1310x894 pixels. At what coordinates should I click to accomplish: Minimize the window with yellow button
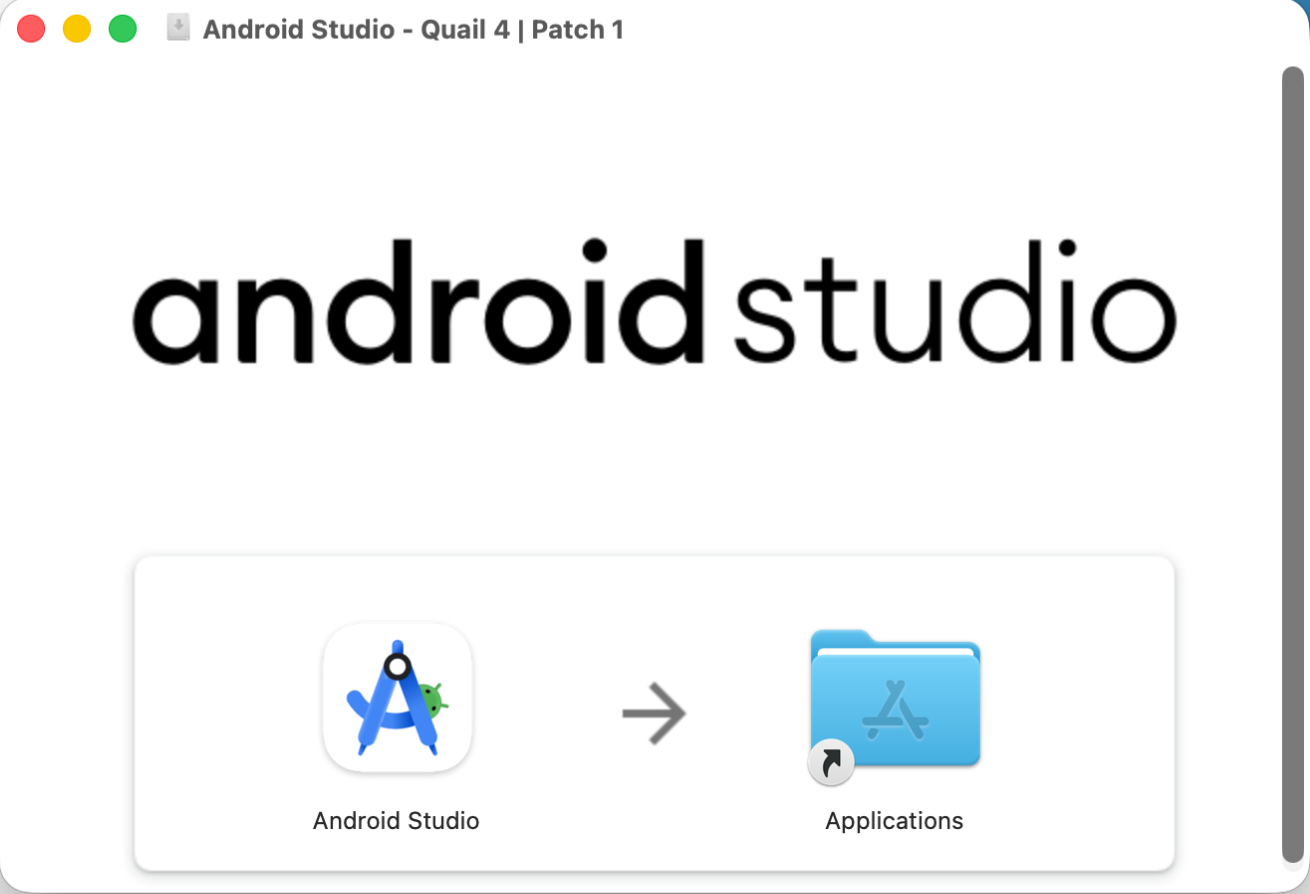pyautogui.click(x=77, y=29)
